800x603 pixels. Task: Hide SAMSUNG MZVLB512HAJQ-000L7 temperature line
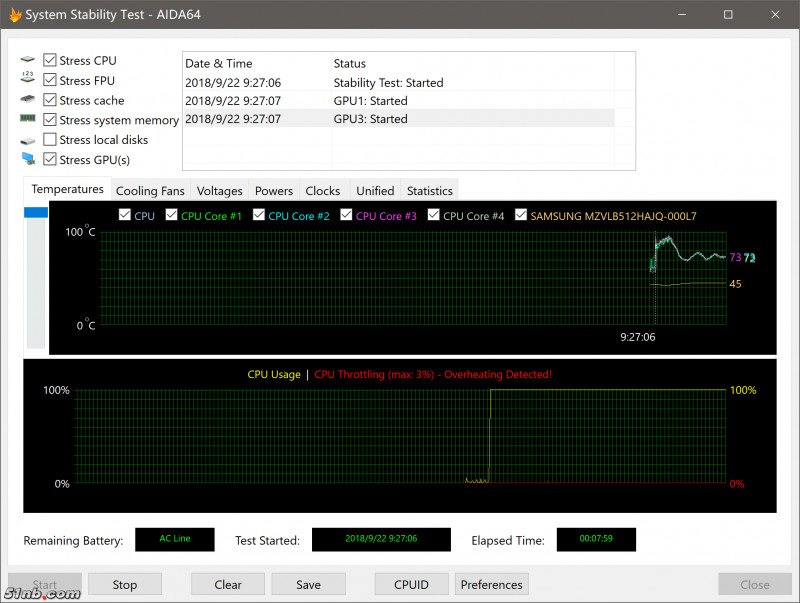[521, 215]
